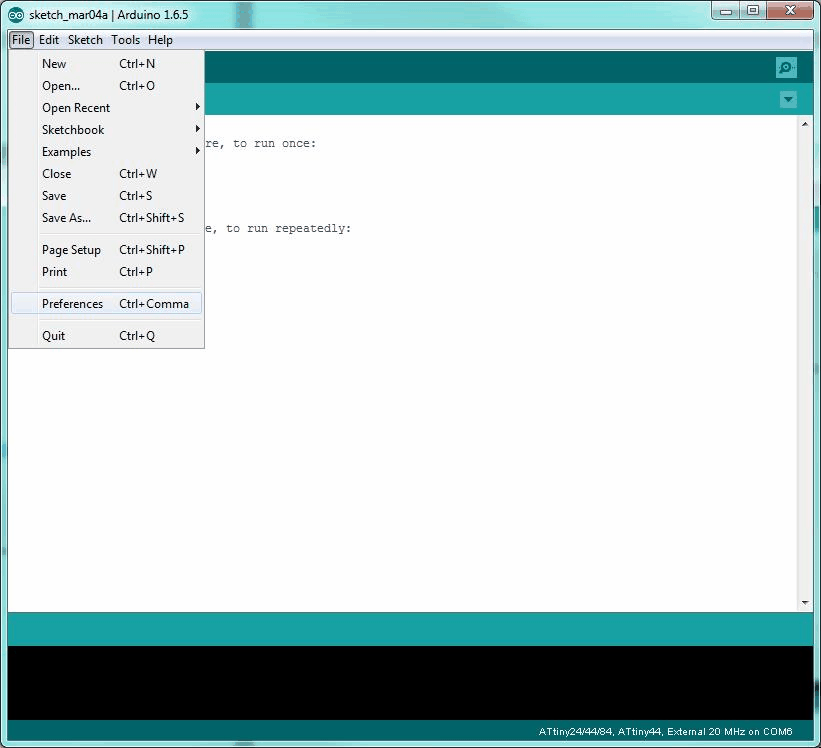
Task: Open the Tools menu
Action: tap(125, 40)
